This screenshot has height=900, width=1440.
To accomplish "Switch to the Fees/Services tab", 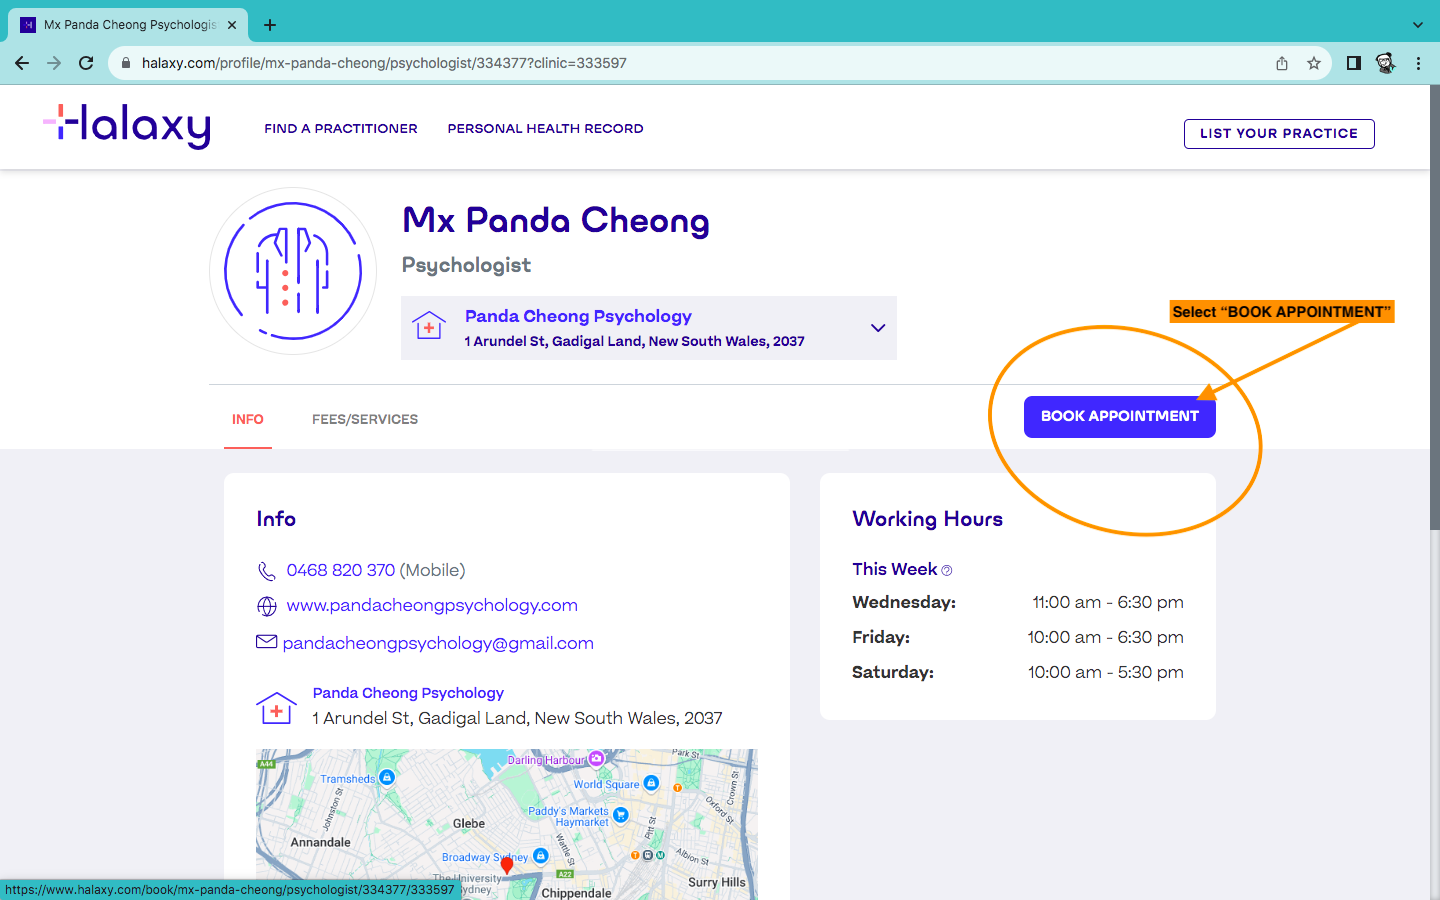I will pyautogui.click(x=365, y=419).
